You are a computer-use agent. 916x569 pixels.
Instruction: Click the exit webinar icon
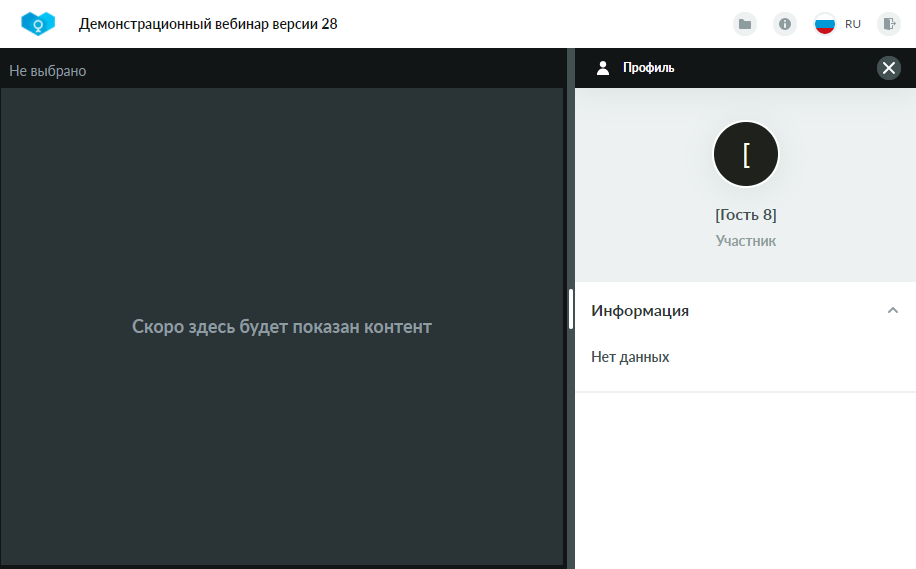pyautogui.click(x=889, y=24)
